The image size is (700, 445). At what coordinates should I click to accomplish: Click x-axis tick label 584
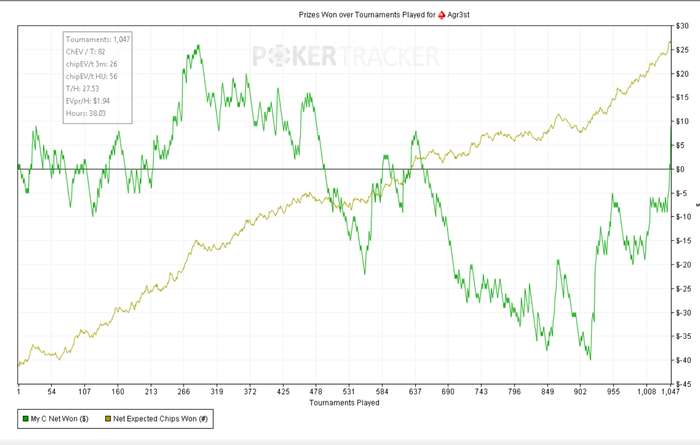pos(382,391)
